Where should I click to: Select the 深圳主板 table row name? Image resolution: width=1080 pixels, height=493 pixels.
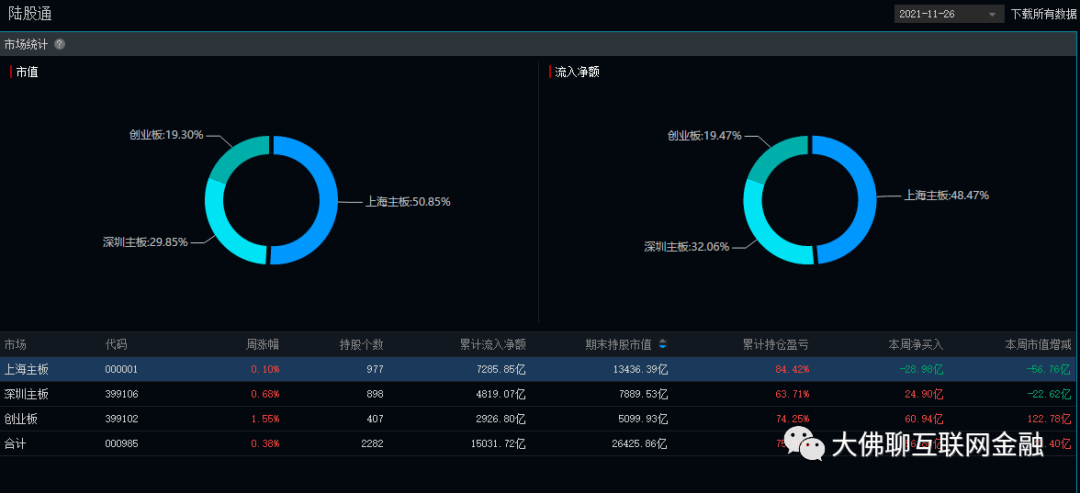(26, 395)
